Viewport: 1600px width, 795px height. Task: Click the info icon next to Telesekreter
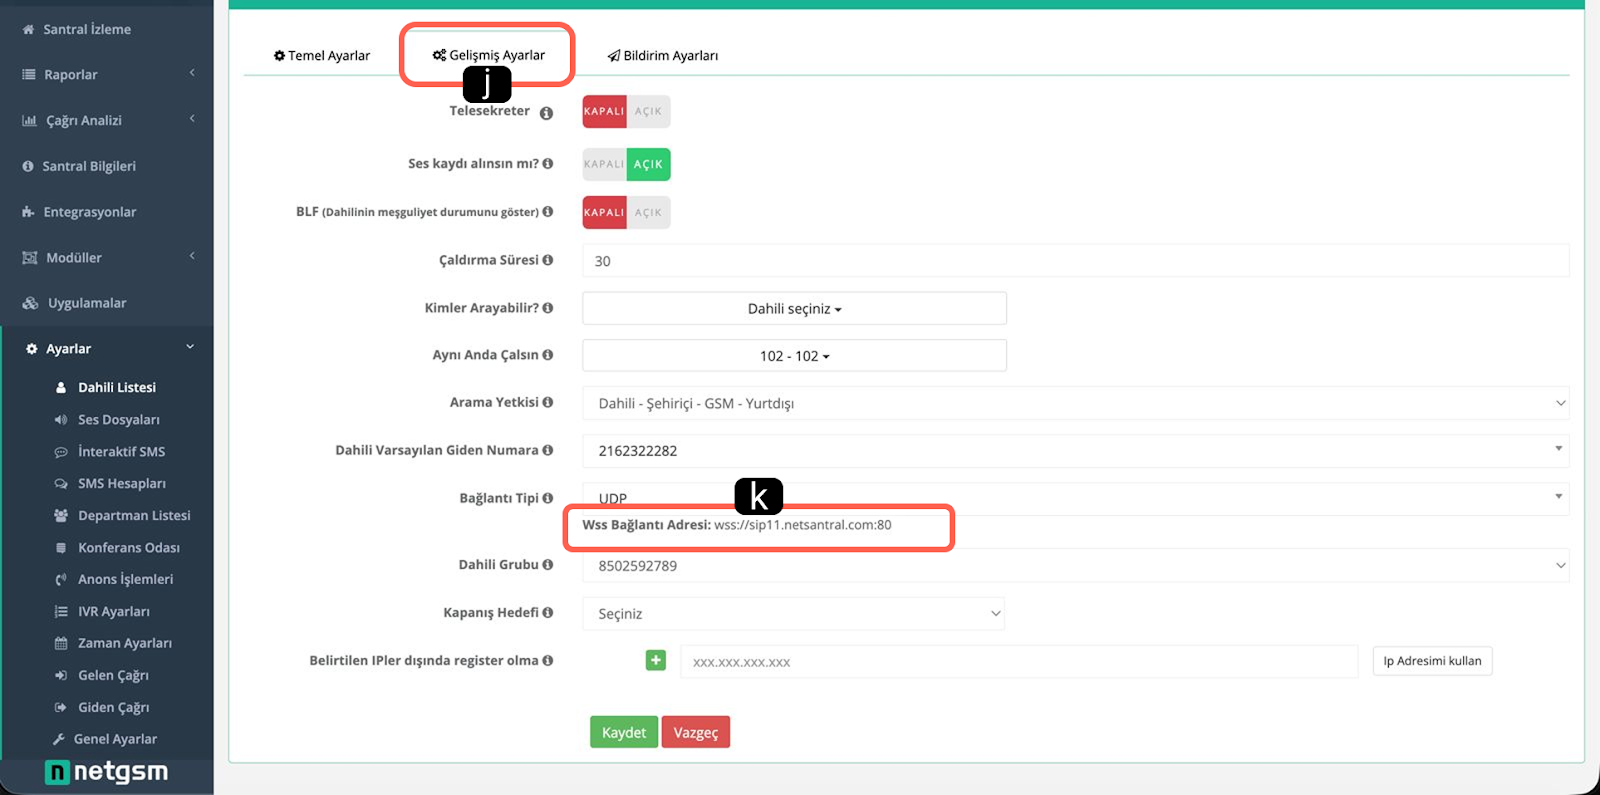tap(546, 113)
